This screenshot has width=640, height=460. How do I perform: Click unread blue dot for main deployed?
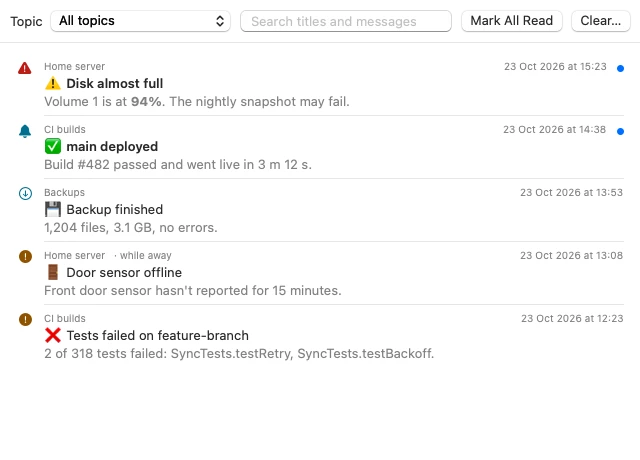(620, 131)
